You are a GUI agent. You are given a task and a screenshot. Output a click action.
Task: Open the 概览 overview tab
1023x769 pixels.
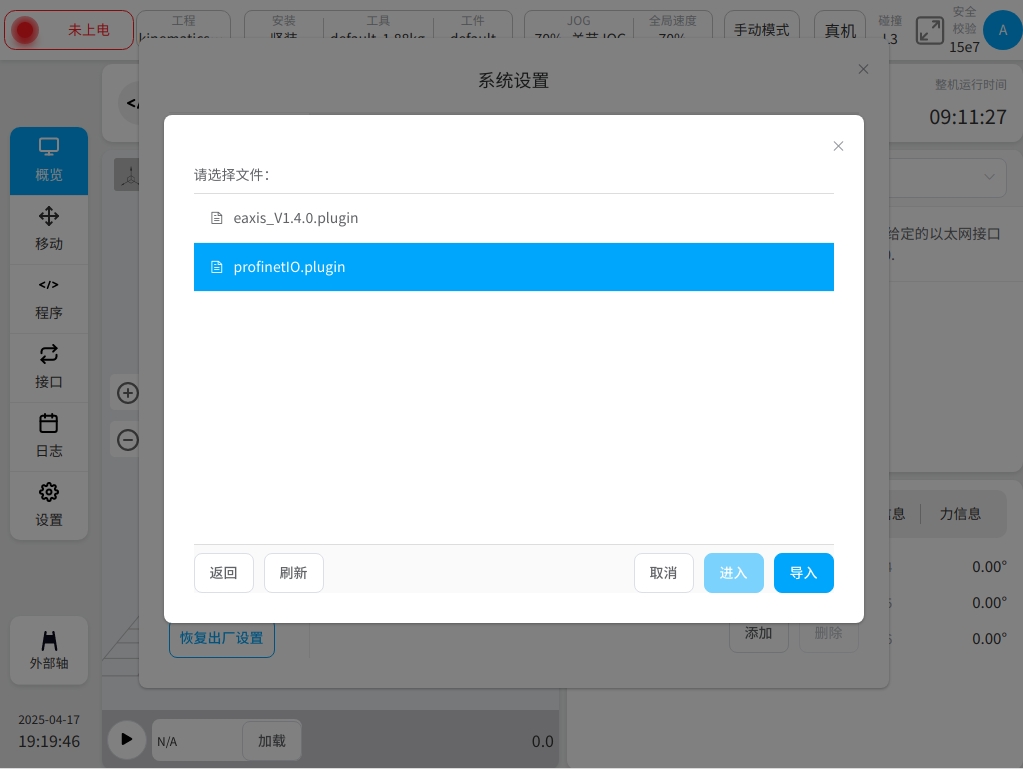tap(49, 160)
